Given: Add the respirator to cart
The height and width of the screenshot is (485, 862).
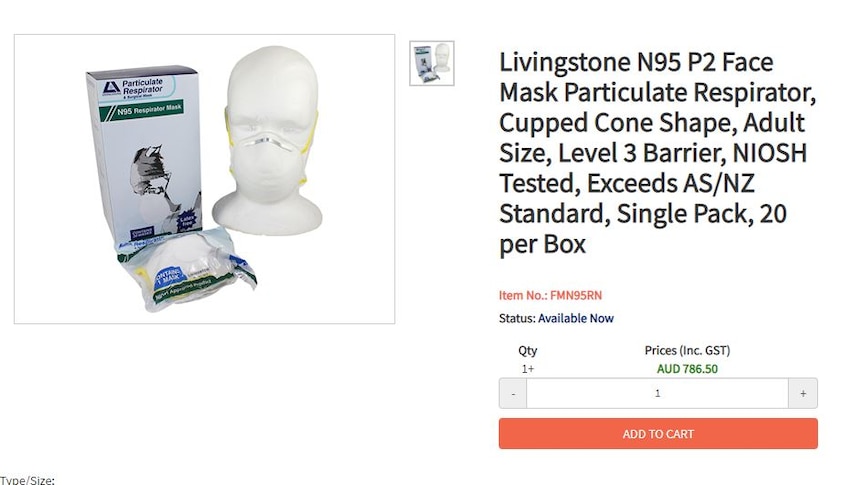Looking at the screenshot, I should tap(658, 434).
